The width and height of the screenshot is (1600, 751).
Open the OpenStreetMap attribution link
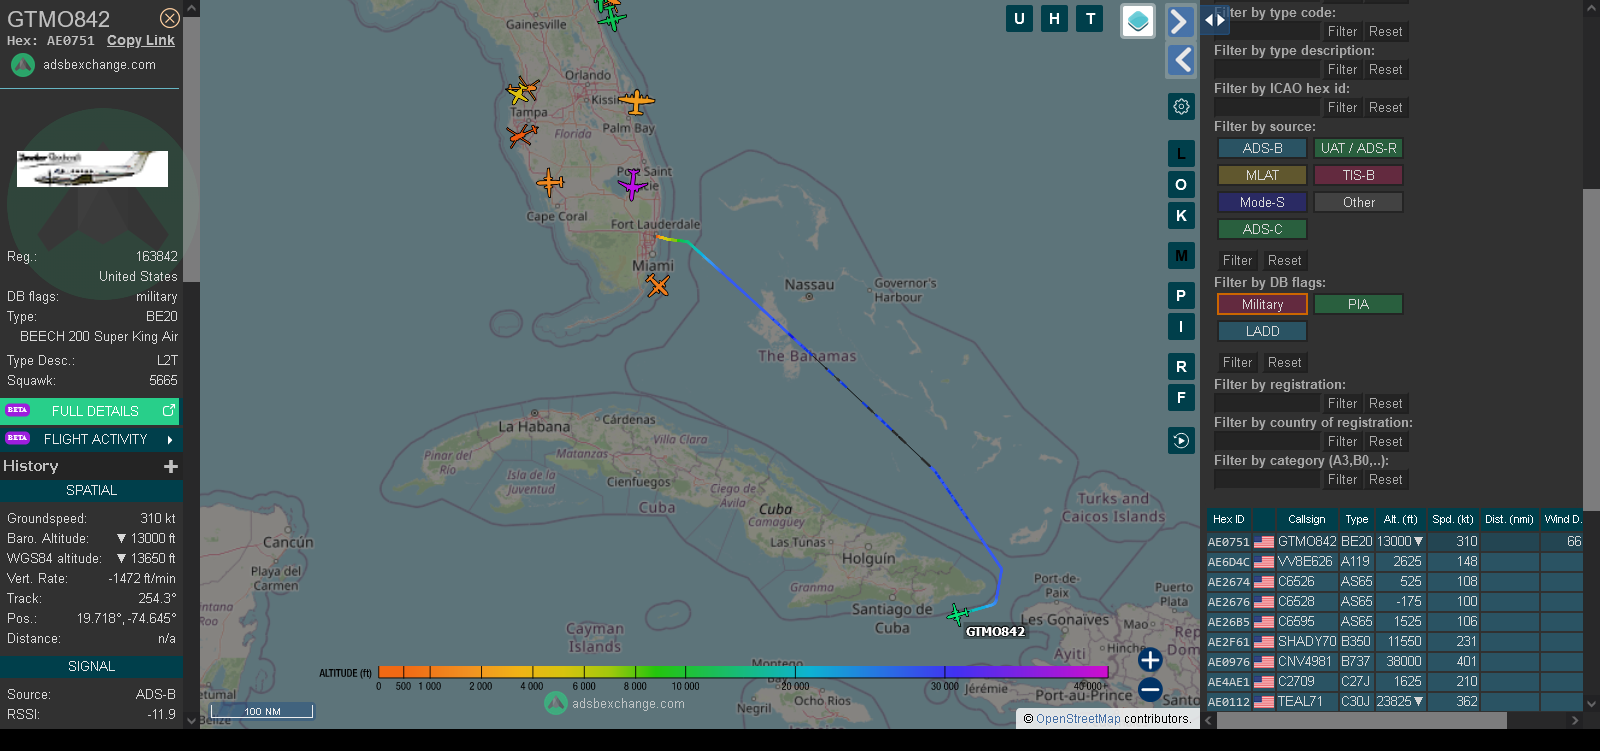1078,719
